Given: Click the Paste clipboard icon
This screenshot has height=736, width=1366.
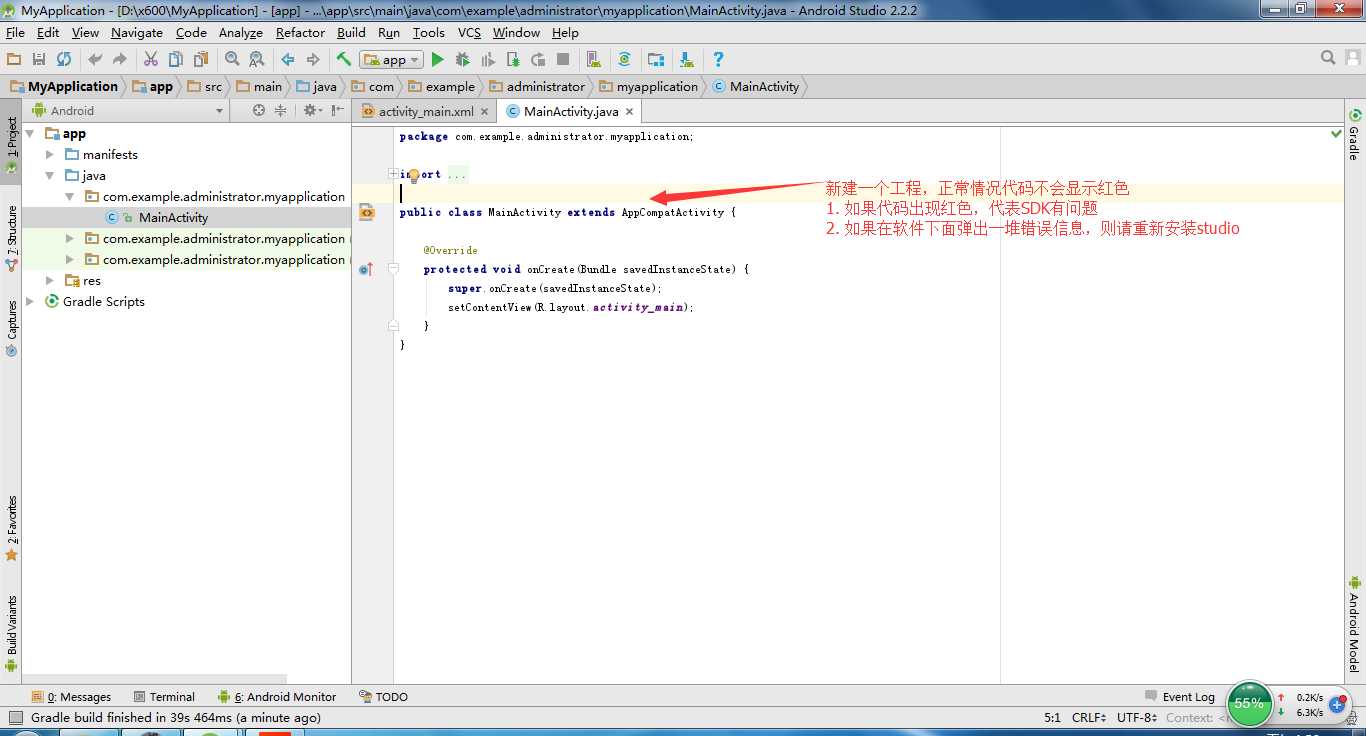Looking at the screenshot, I should tap(201, 60).
